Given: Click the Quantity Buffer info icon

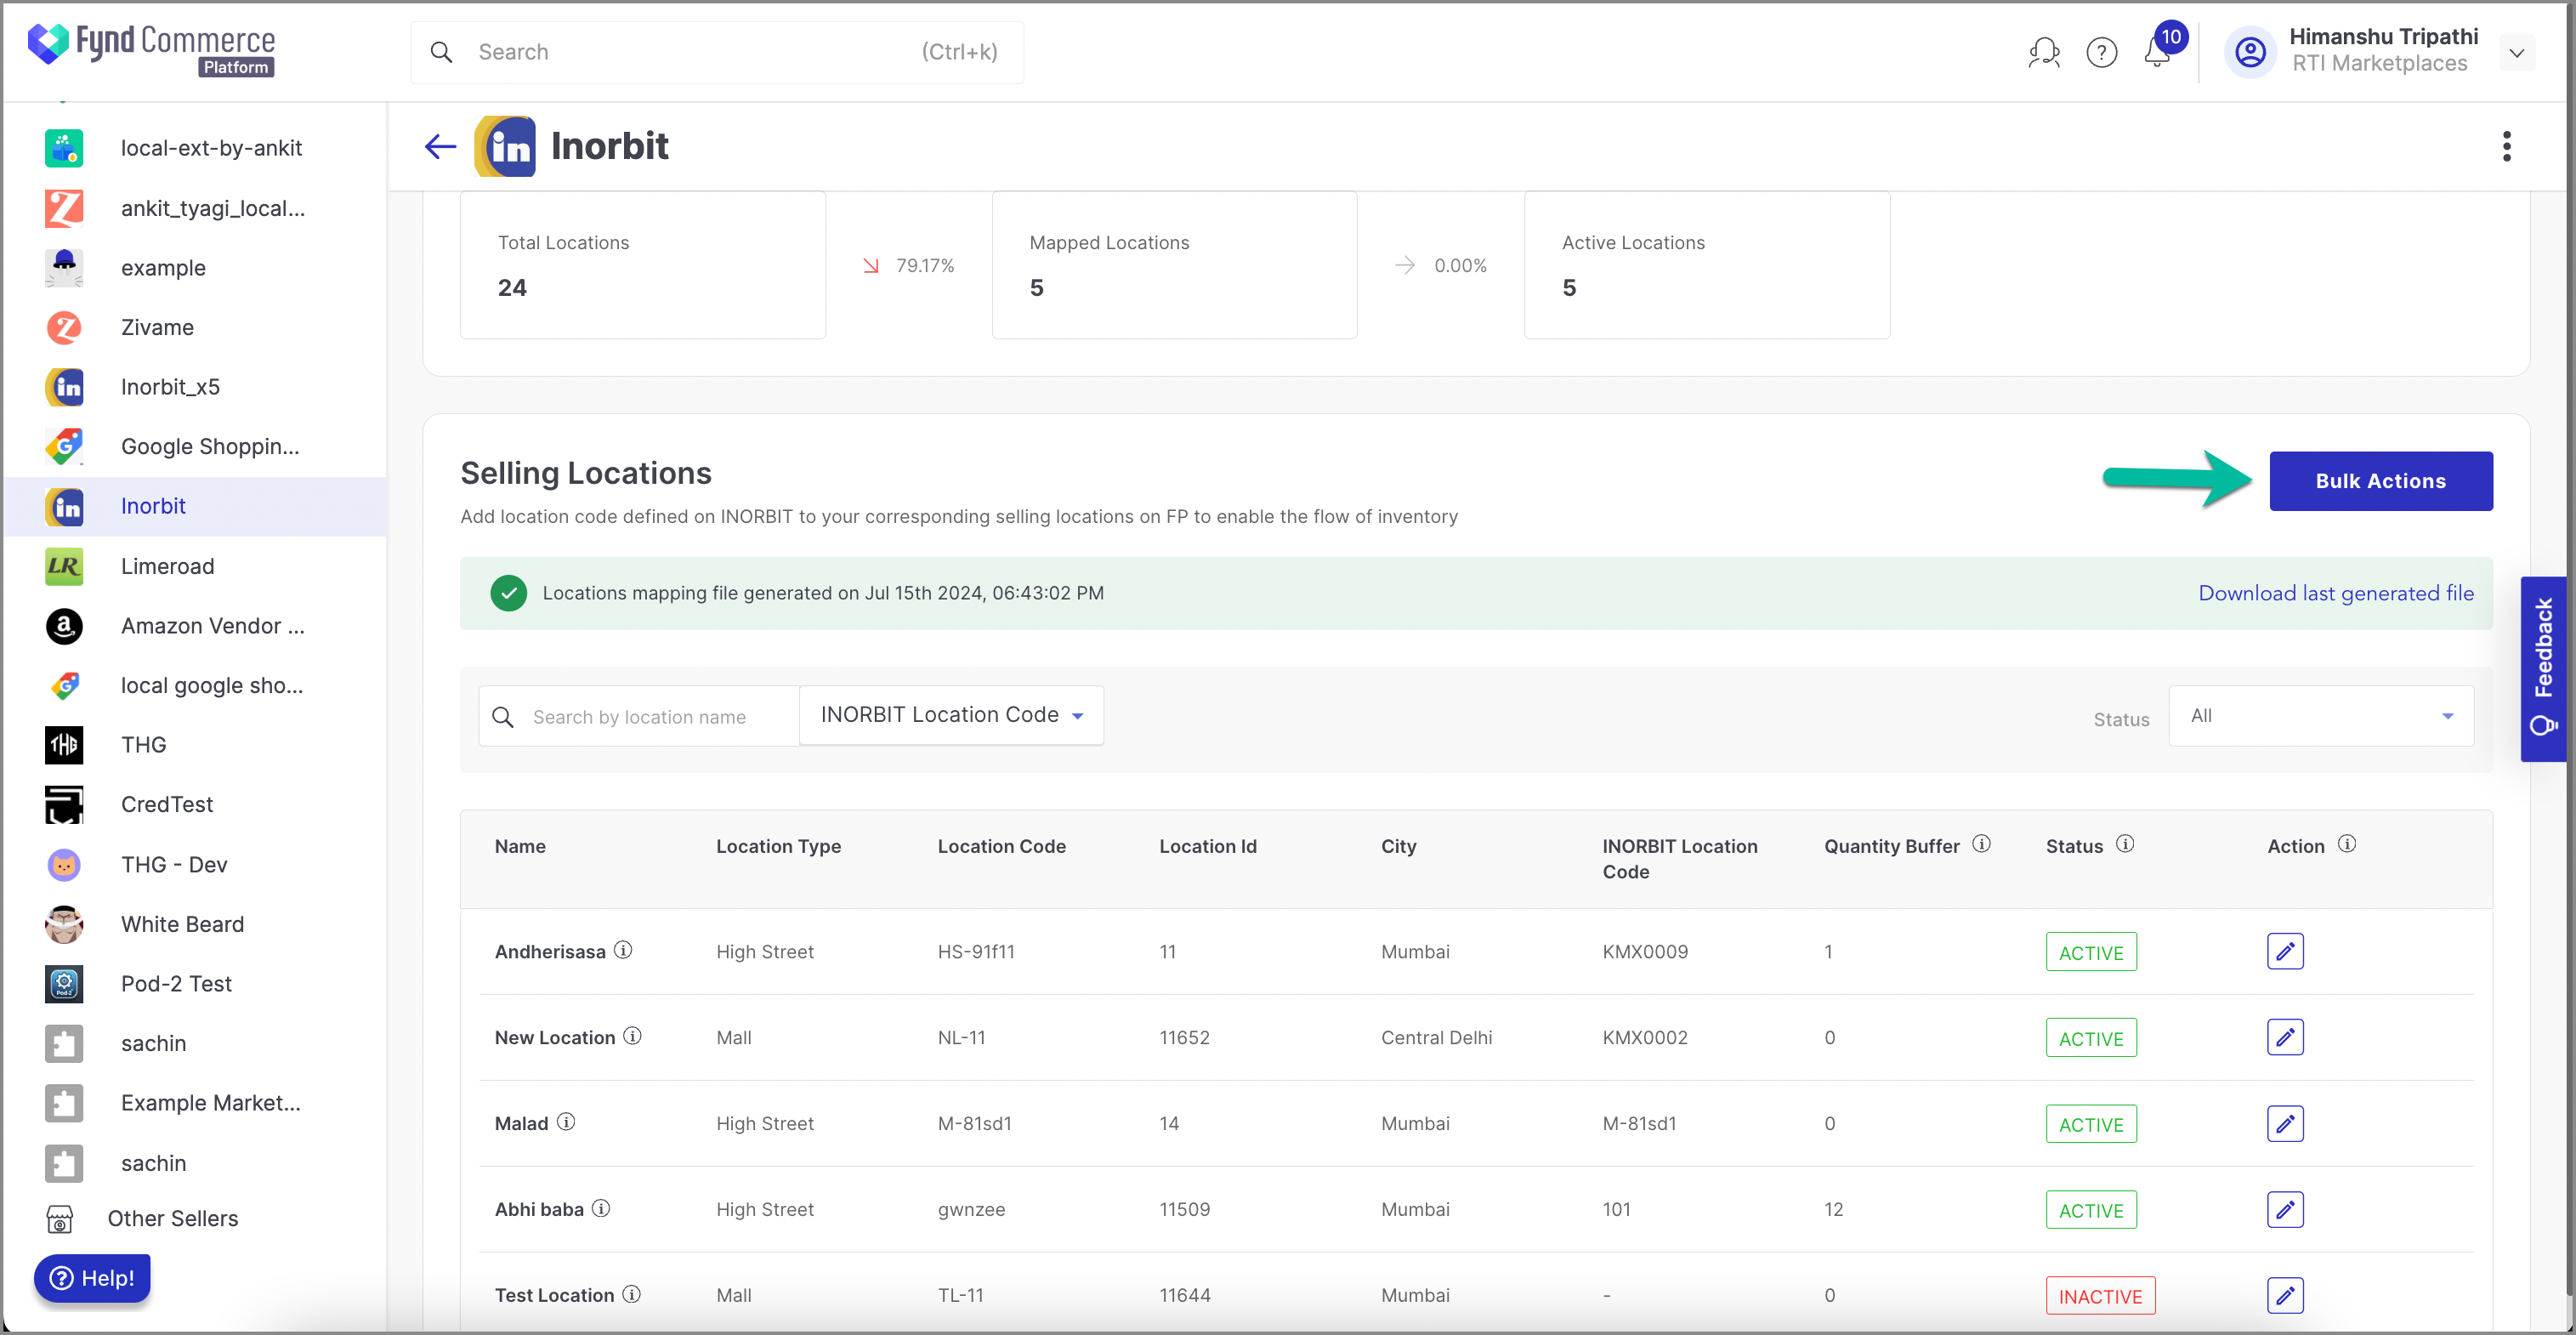Looking at the screenshot, I should click(x=1981, y=844).
